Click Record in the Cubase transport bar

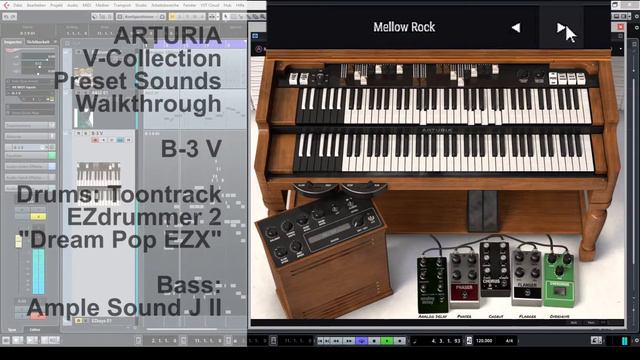pos(400,340)
